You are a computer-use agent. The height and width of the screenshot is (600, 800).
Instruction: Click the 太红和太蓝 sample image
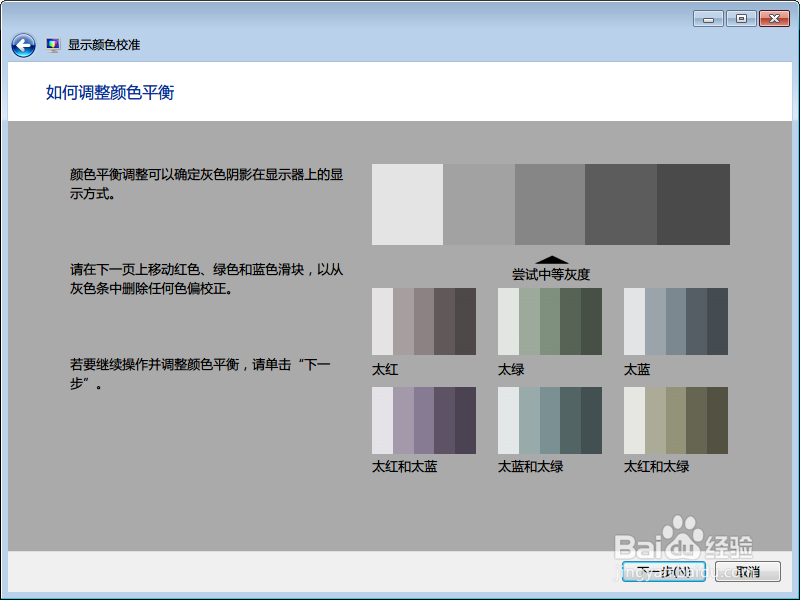pyautogui.click(x=423, y=420)
